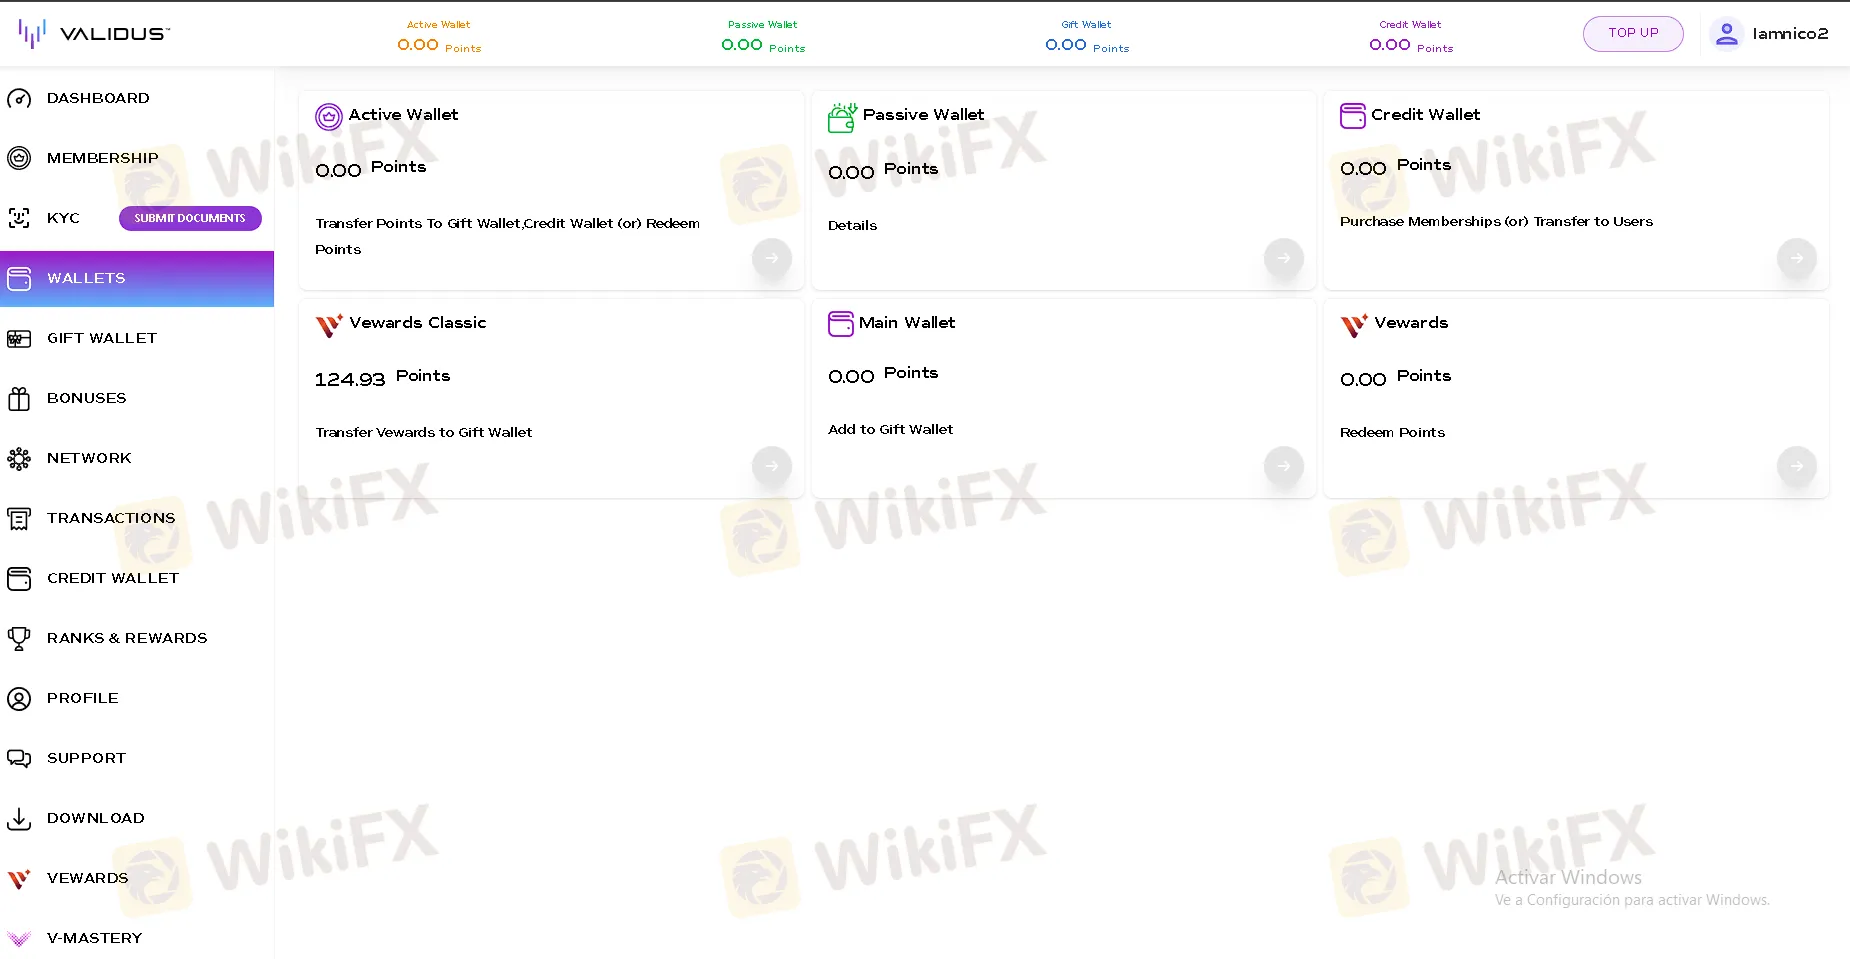Click the Dashboard gauge icon
1850x959 pixels.
[19, 98]
